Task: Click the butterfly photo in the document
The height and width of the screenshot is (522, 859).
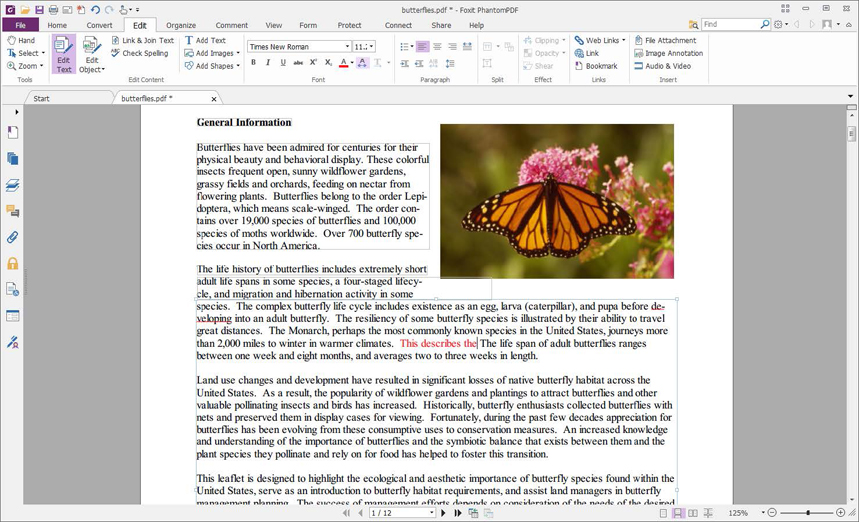Action: 557,201
